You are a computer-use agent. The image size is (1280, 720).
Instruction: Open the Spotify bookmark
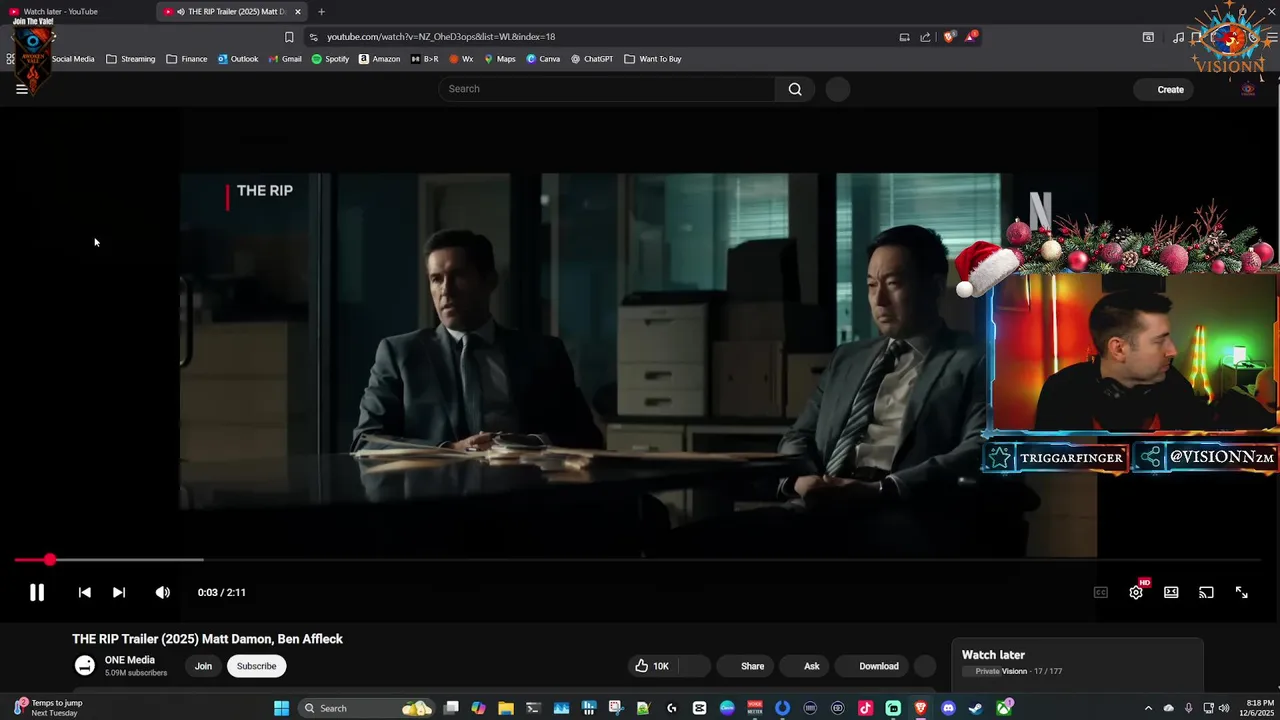(330, 59)
